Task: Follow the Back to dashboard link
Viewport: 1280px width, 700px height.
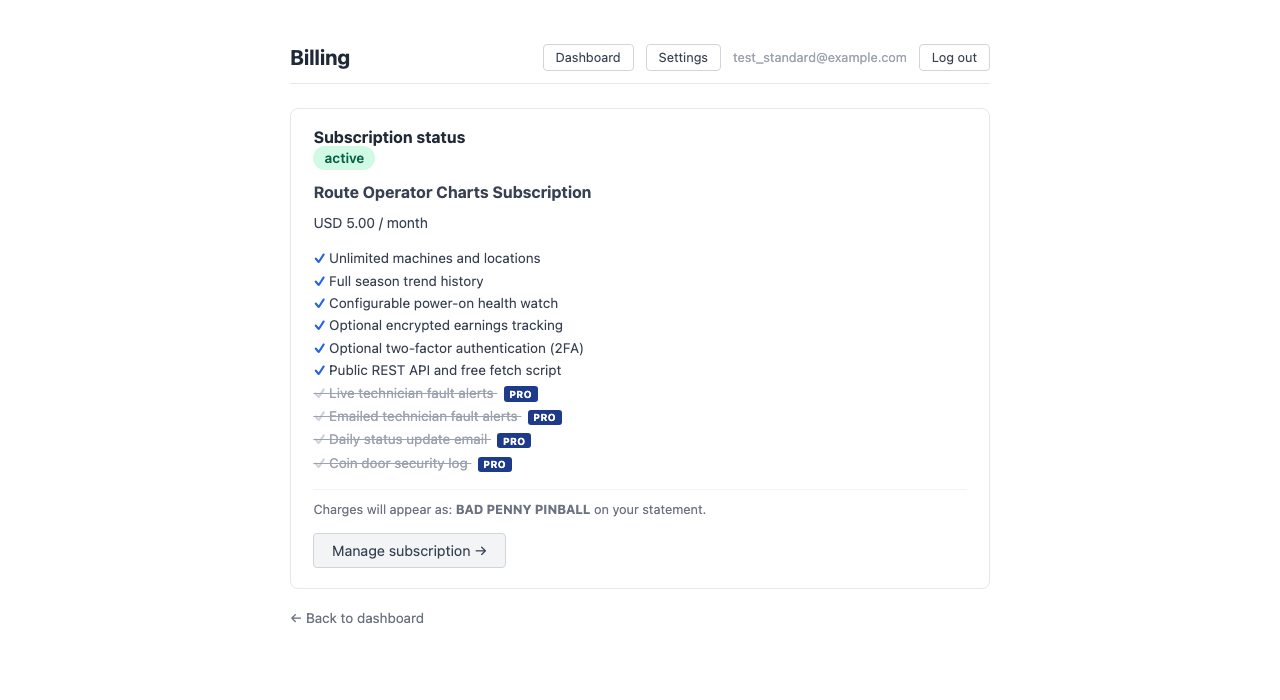Action: pos(357,618)
